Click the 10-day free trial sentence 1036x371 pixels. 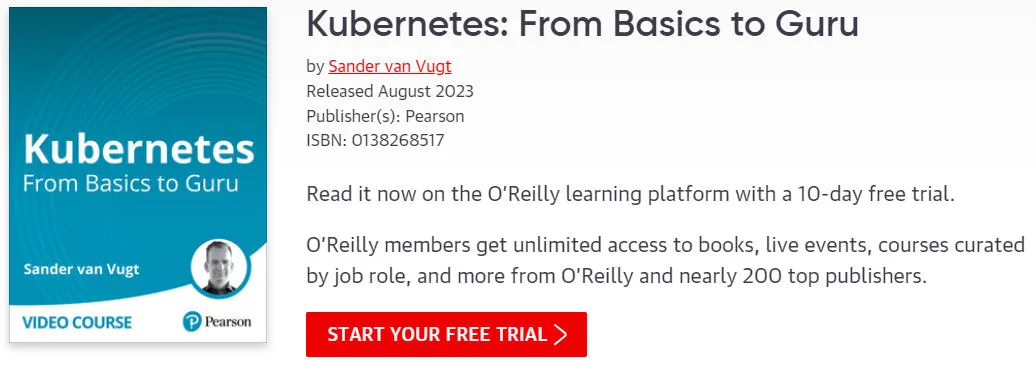(631, 194)
